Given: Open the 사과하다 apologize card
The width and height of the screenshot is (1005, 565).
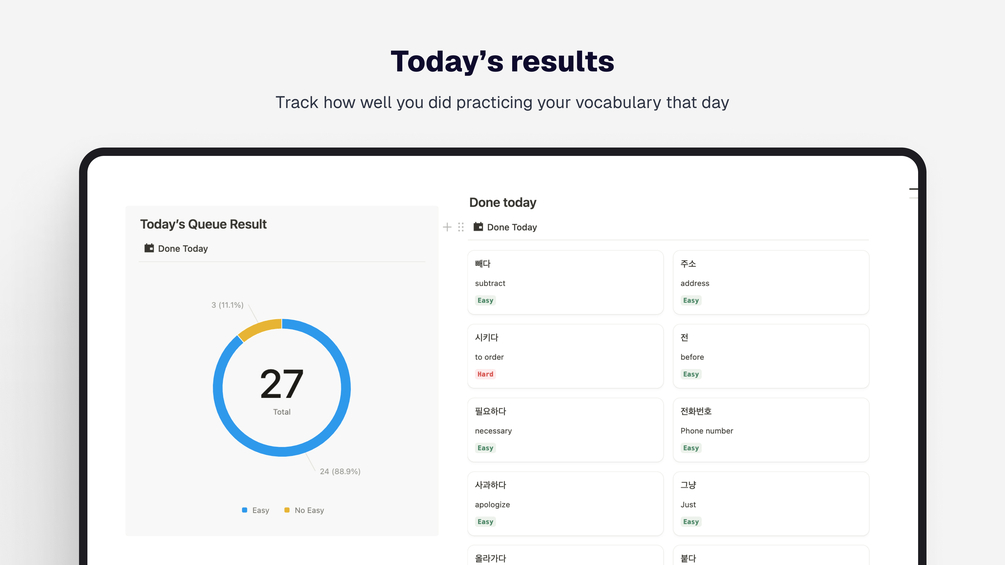Looking at the screenshot, I should (565, 503).
